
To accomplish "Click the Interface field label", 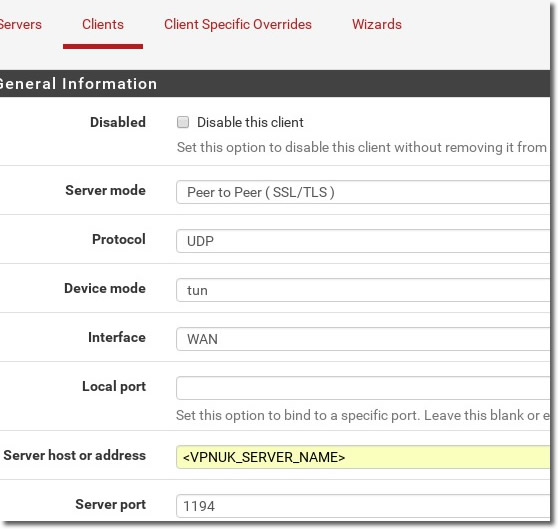I will (117, 337).
